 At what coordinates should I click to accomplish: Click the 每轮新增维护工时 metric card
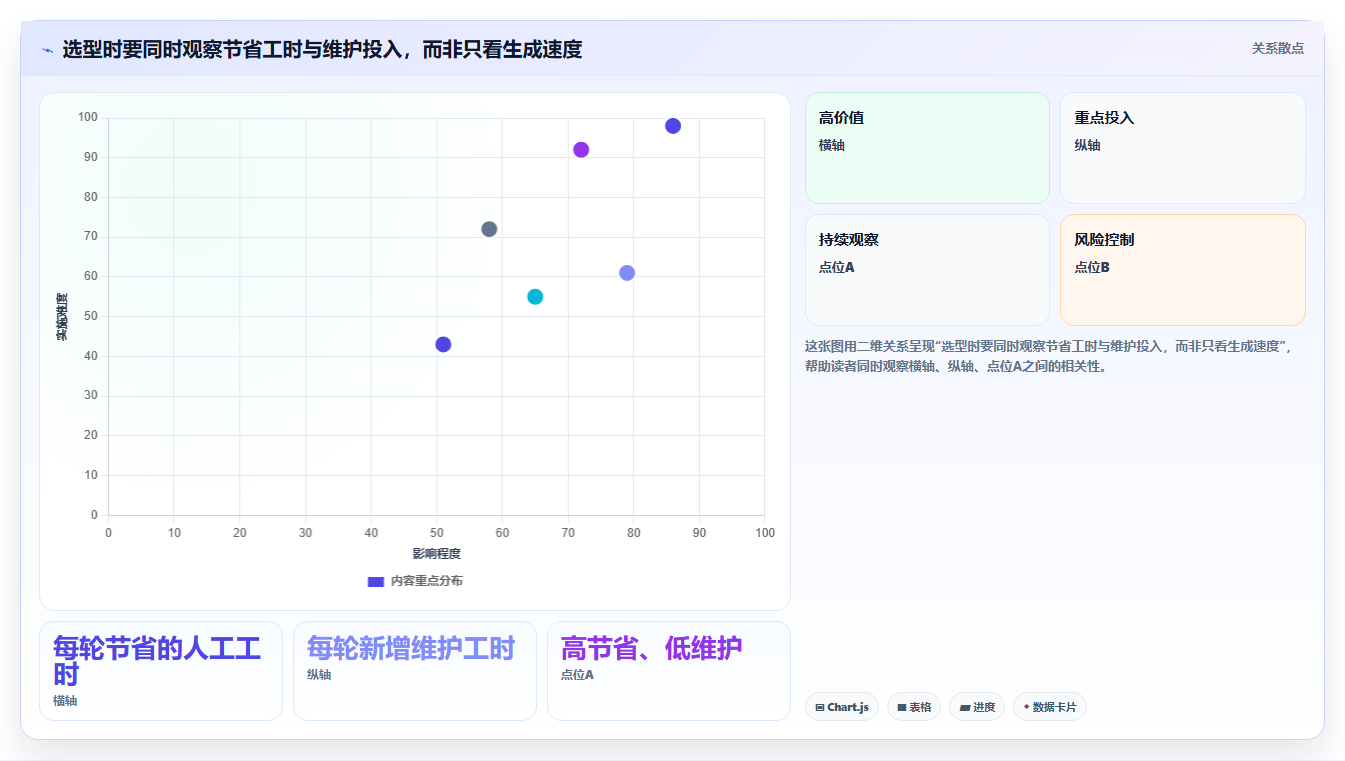pyautogui.click(x=415, y=671)
